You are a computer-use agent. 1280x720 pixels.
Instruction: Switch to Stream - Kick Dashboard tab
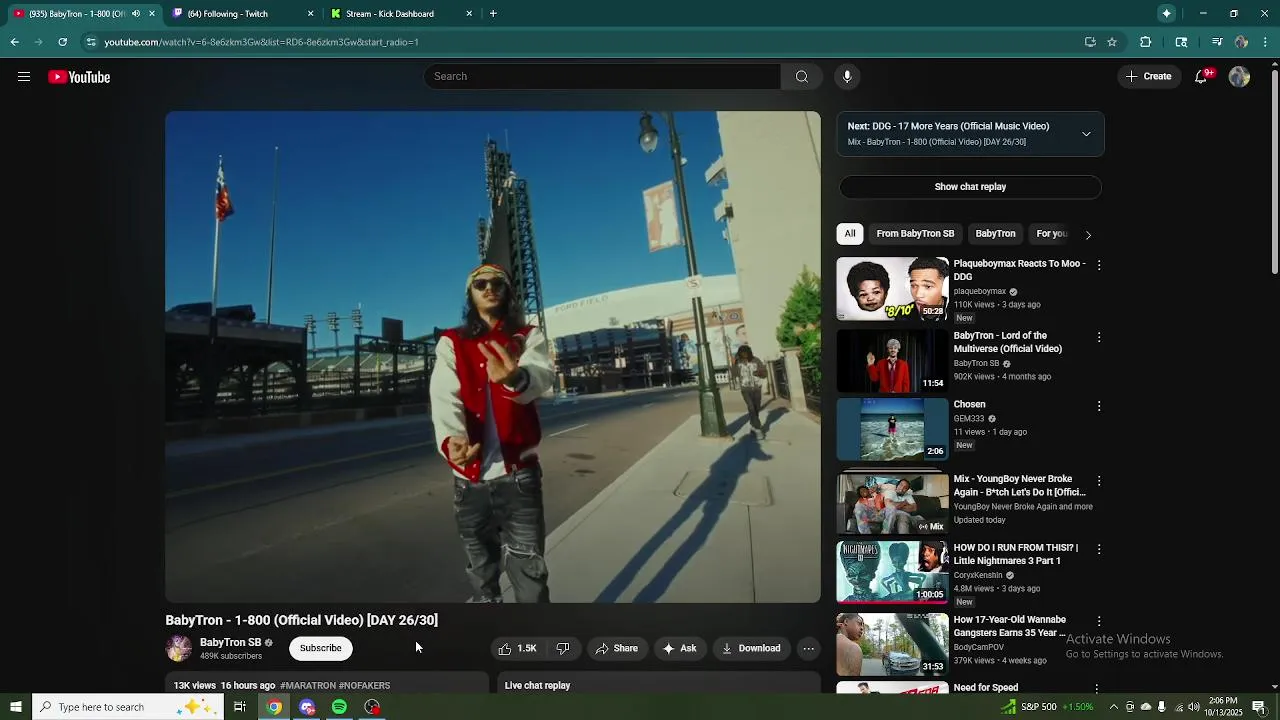[x=400, y=14]
